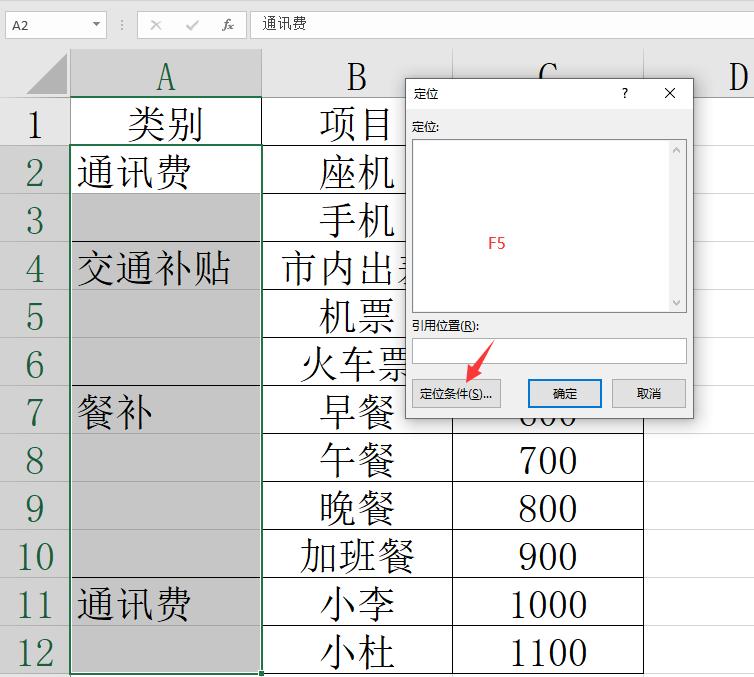
Task: Click cell B7 containing 早餐
Action: tap(334, 410)
